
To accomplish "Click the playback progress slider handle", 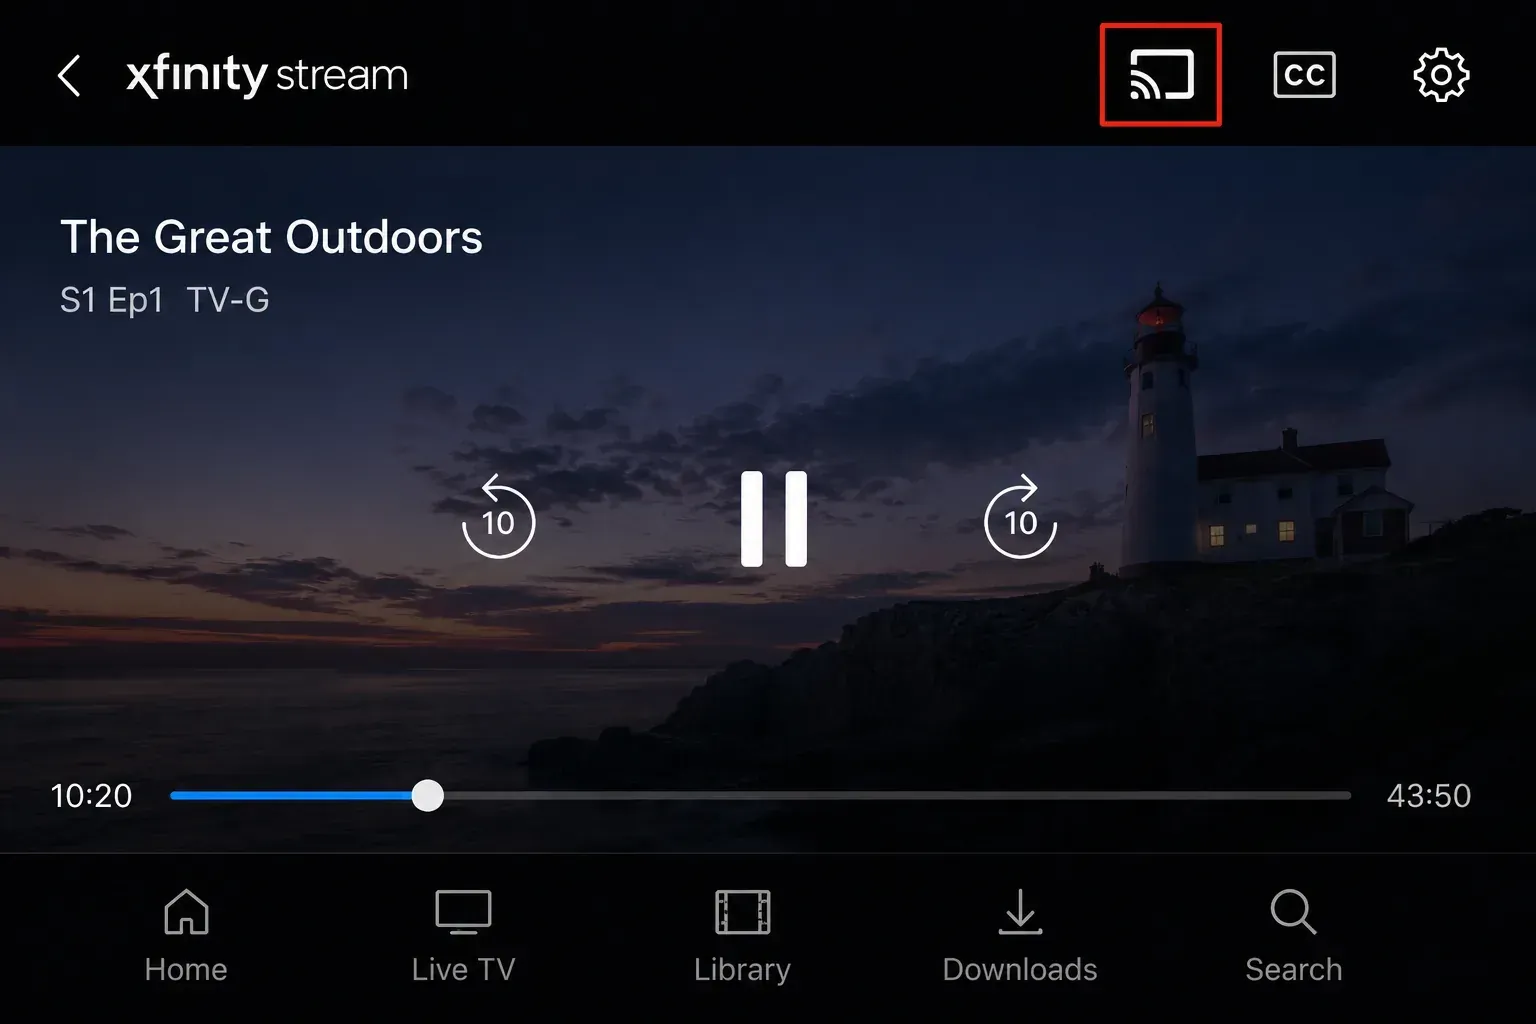I will 428,796.
